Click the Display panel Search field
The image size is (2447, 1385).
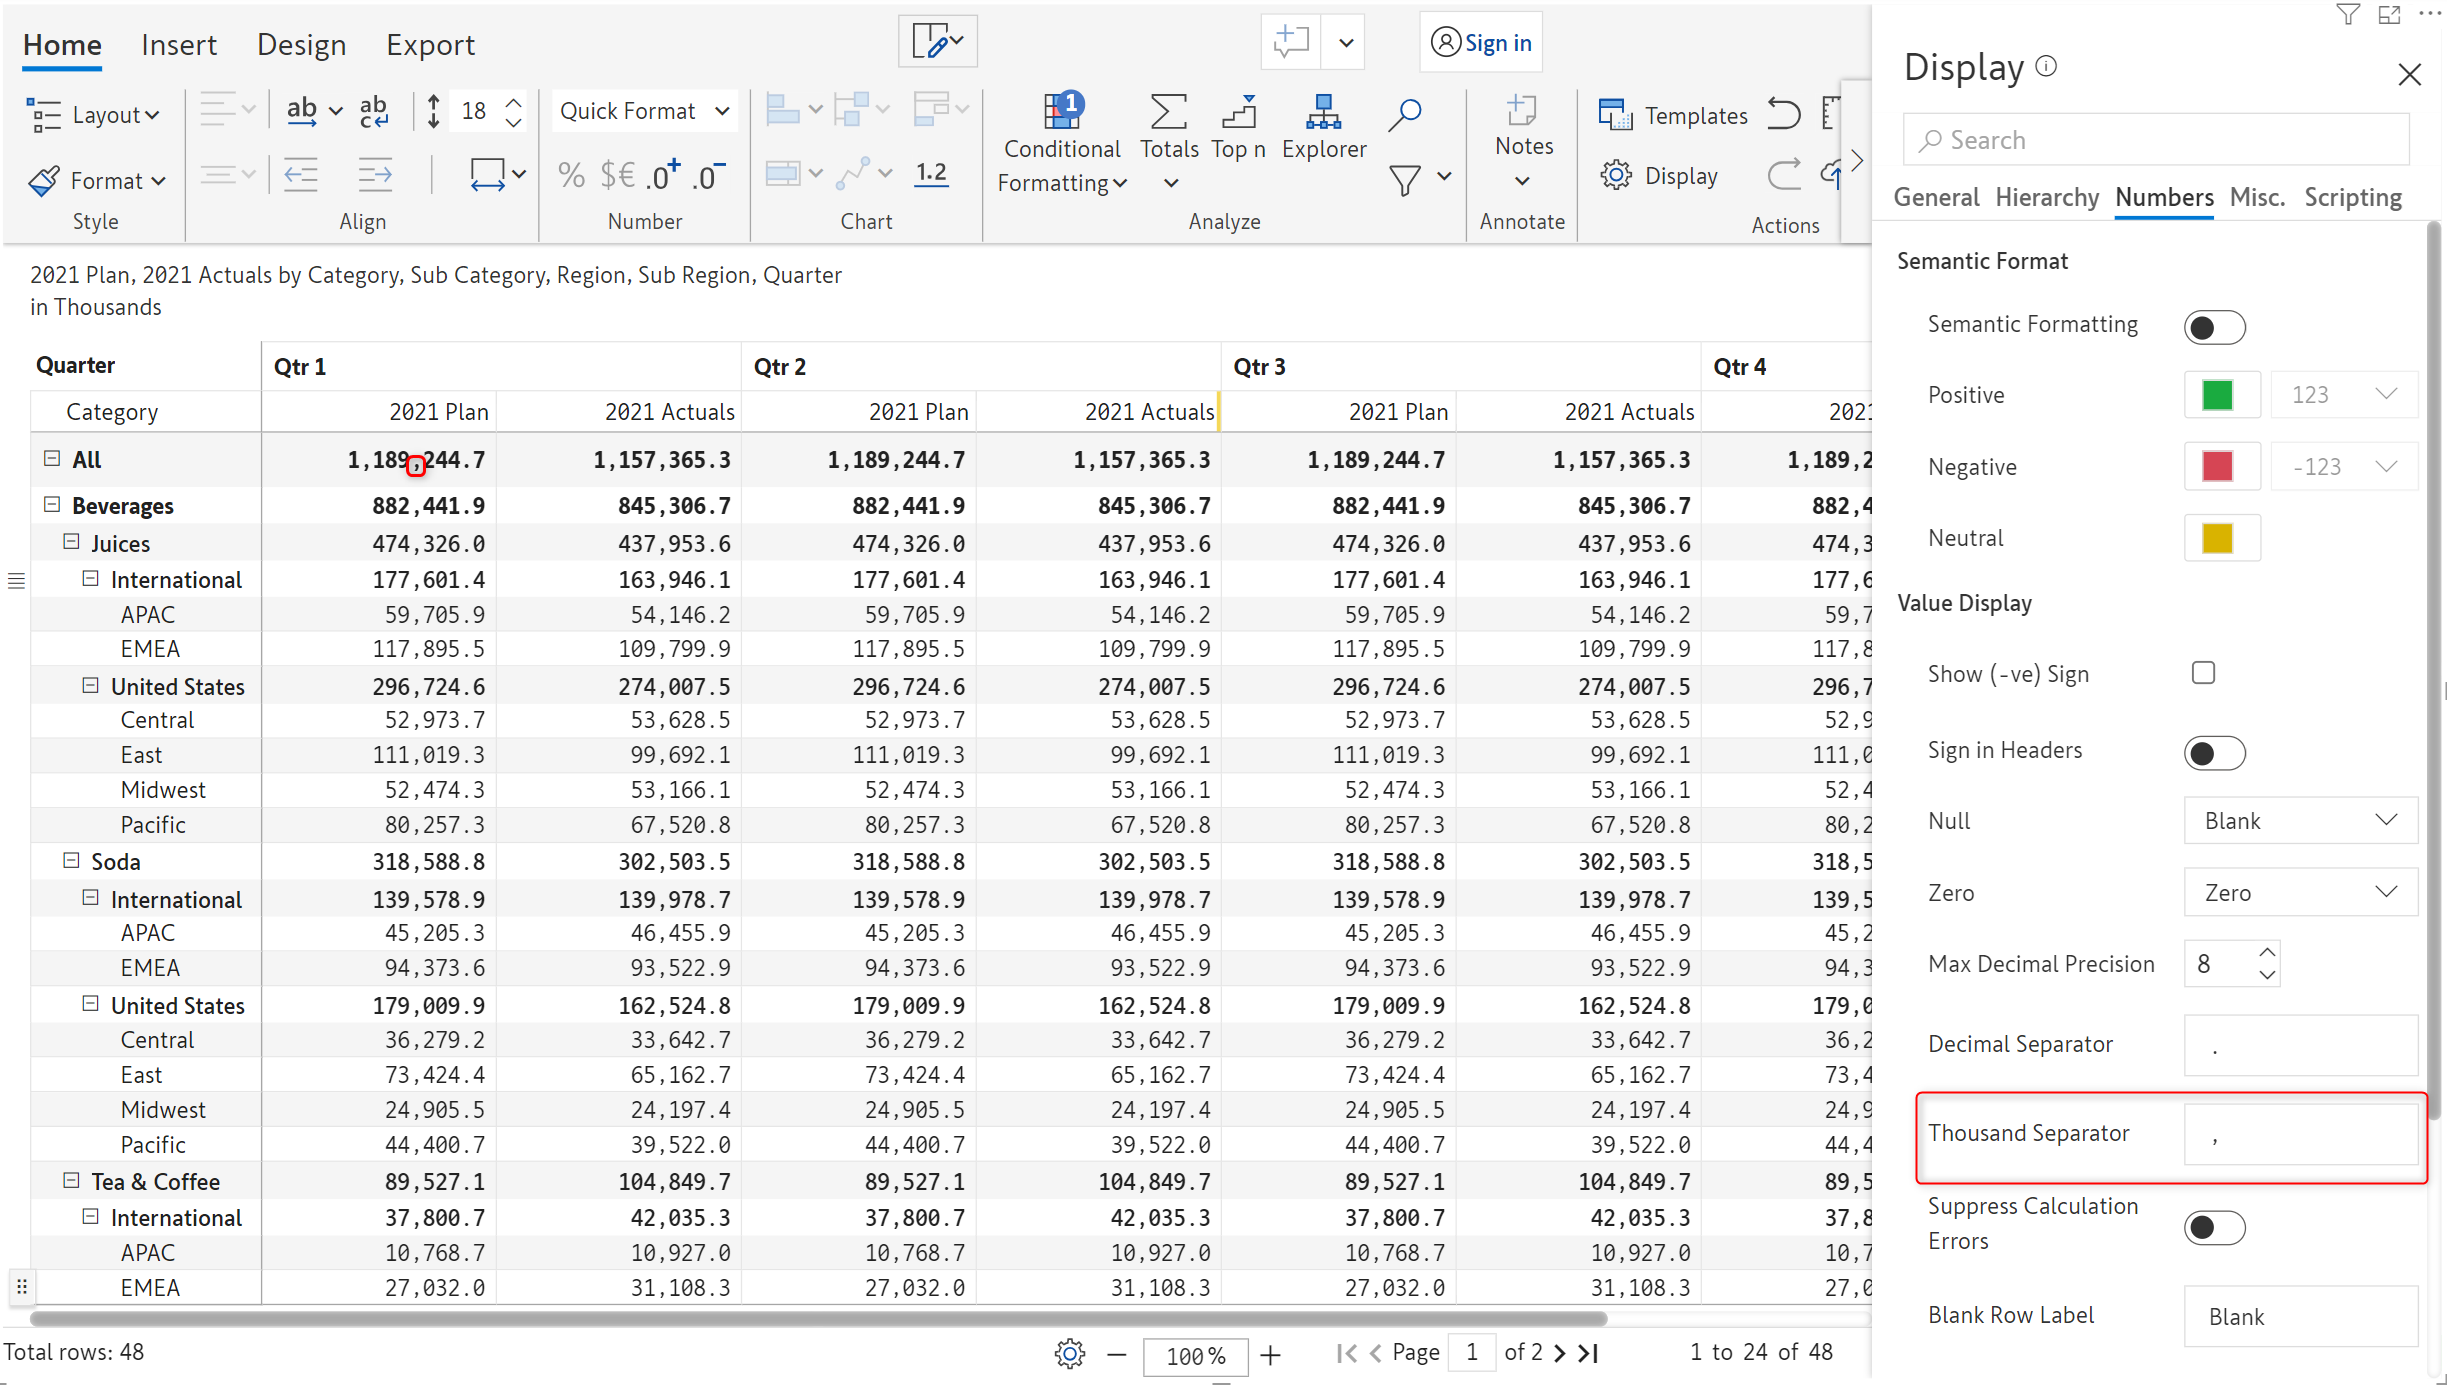pyautogui.click(x=2156, y=140)
